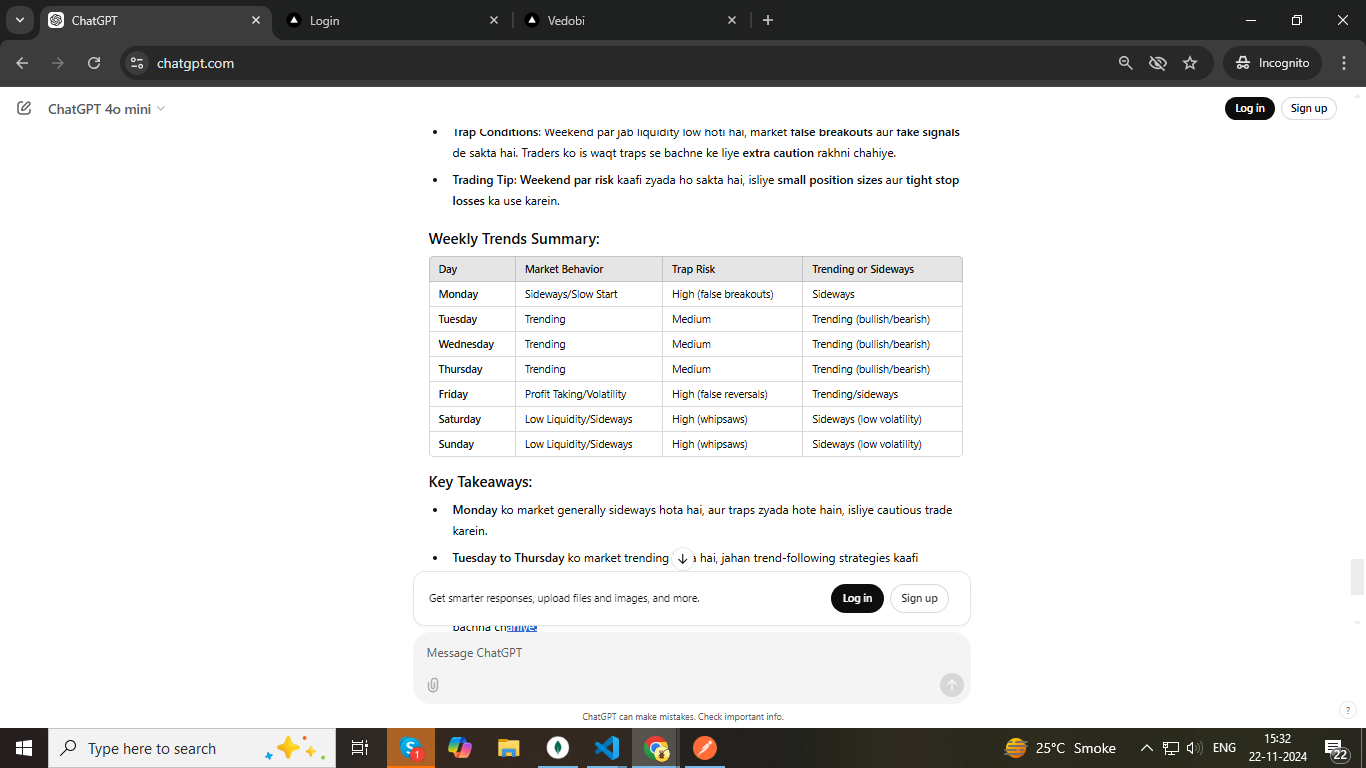Screen dimensions: 1366x768
Task: Click the Sign up button in header
Action: [1308, 108]
